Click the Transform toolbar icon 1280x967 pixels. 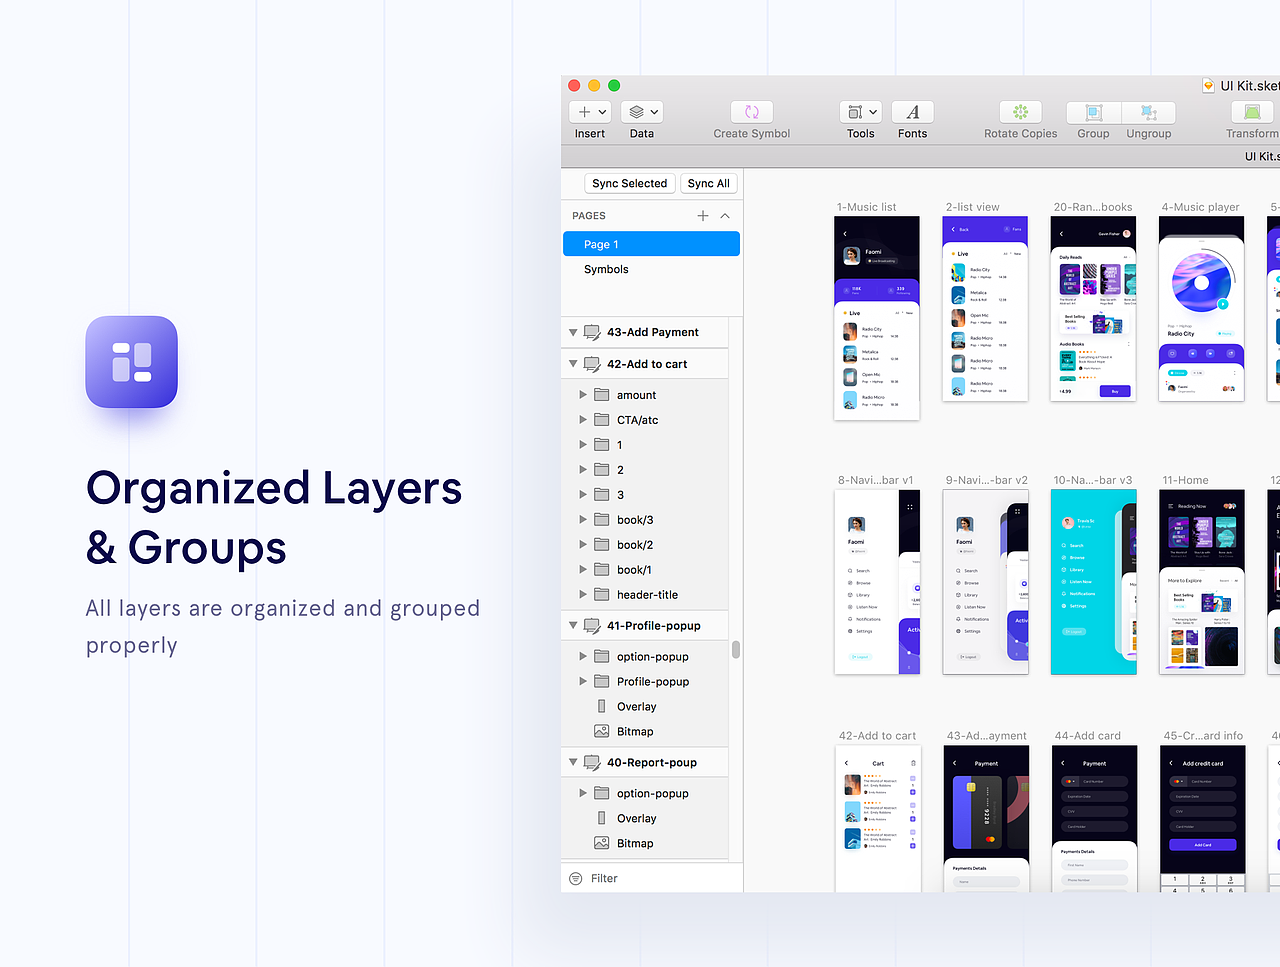[x=1252, y=112]
